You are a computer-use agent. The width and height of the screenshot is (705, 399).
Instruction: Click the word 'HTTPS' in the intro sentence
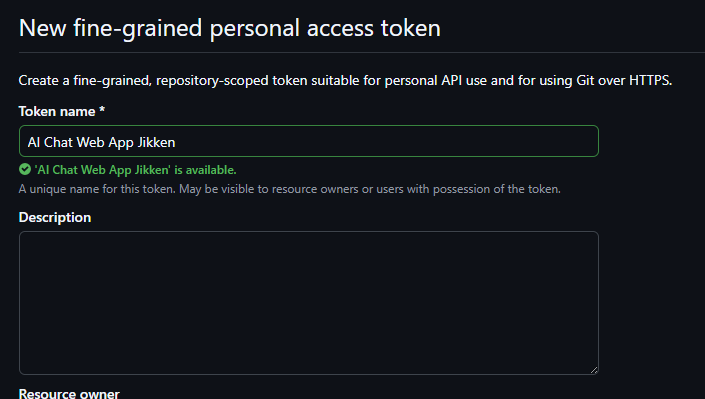650,80
